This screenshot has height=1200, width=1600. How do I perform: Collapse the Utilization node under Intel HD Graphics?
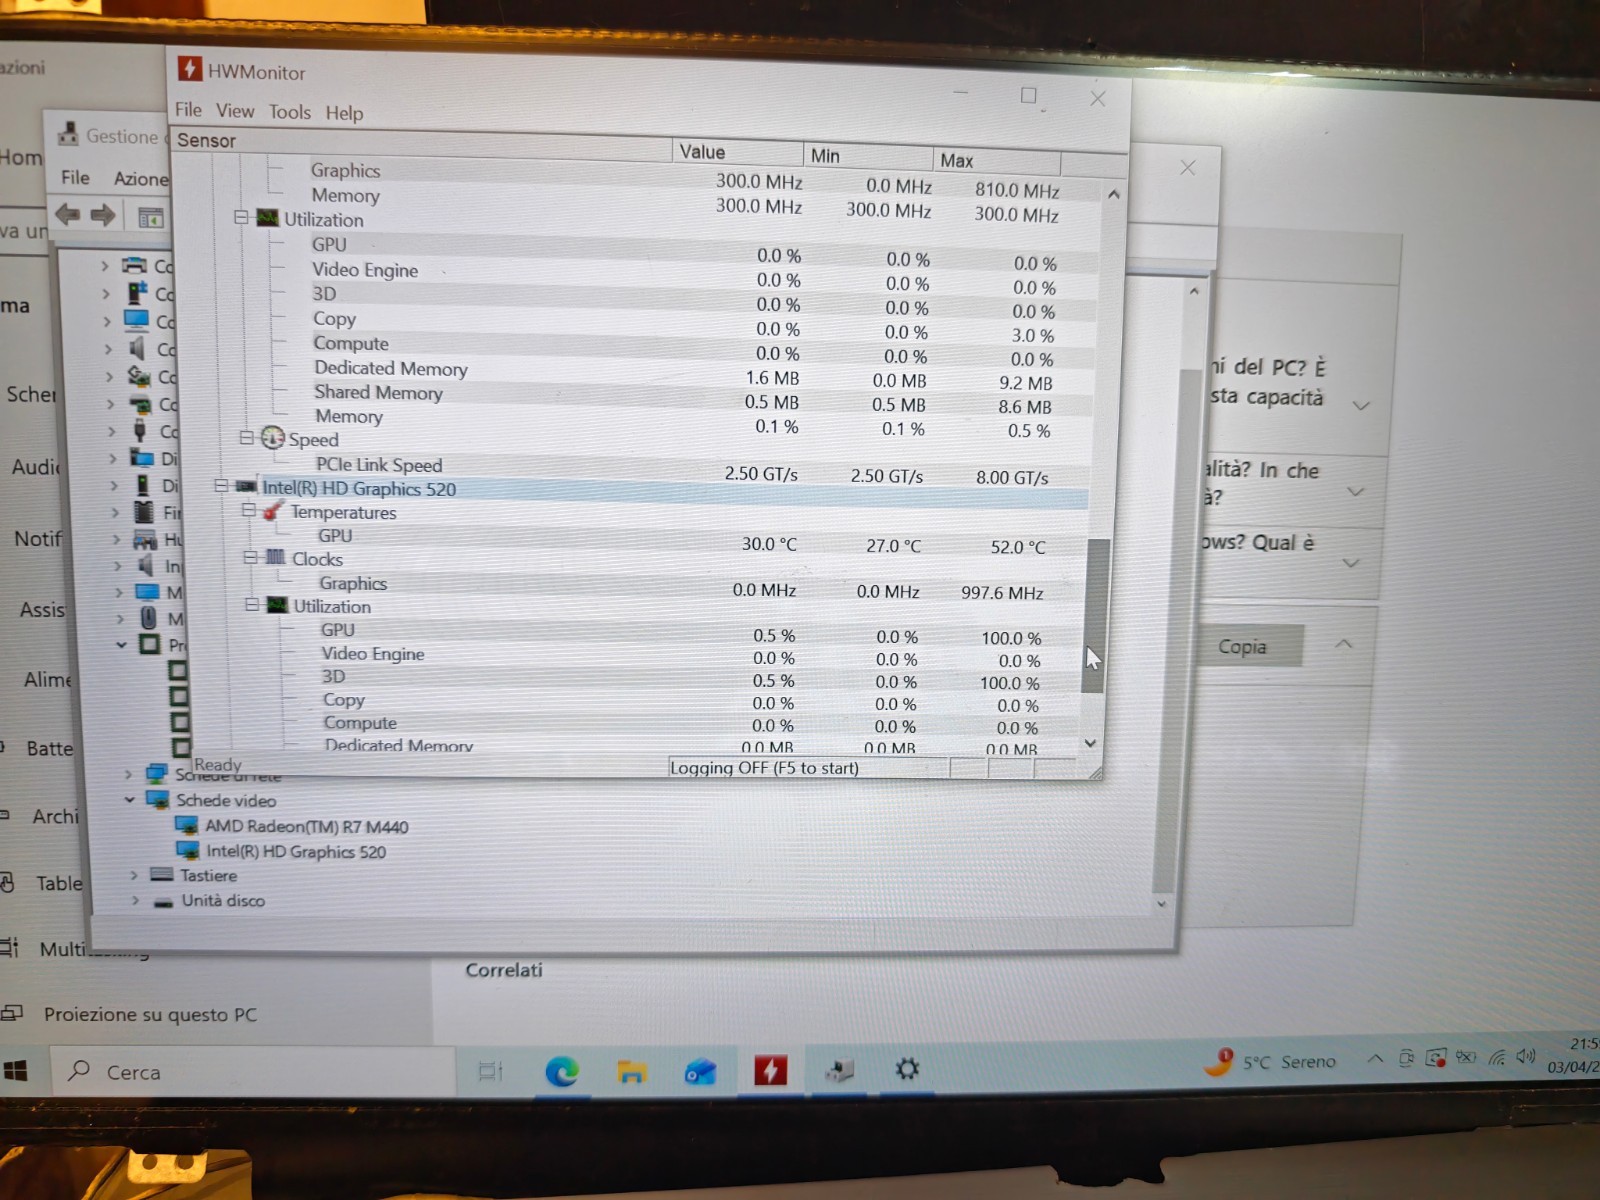(252, 605)
